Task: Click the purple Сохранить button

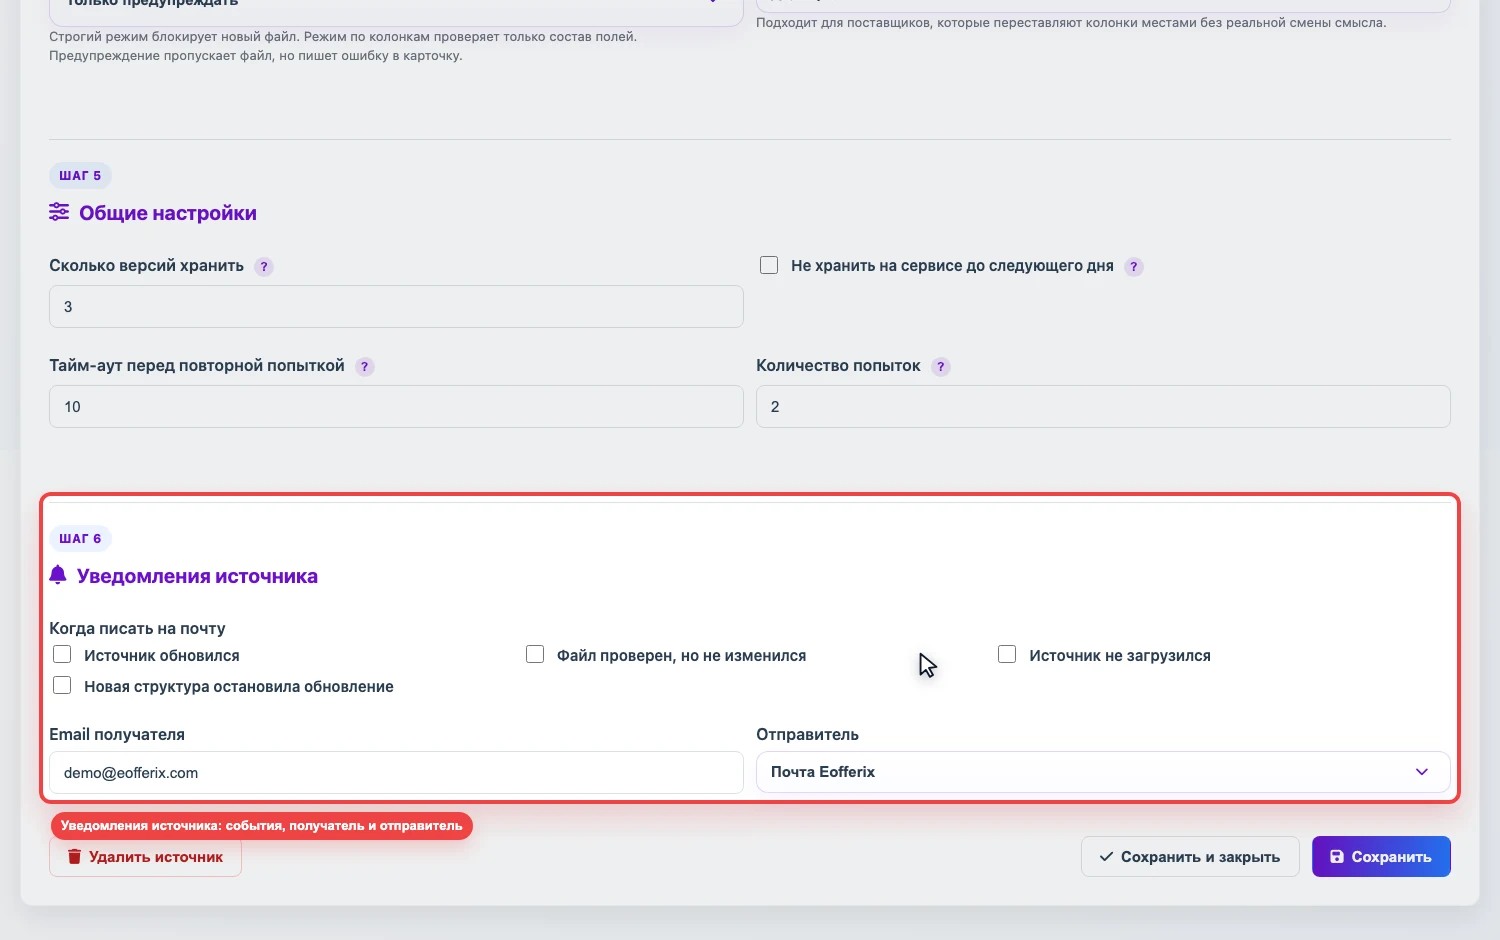Action: 1381,857
